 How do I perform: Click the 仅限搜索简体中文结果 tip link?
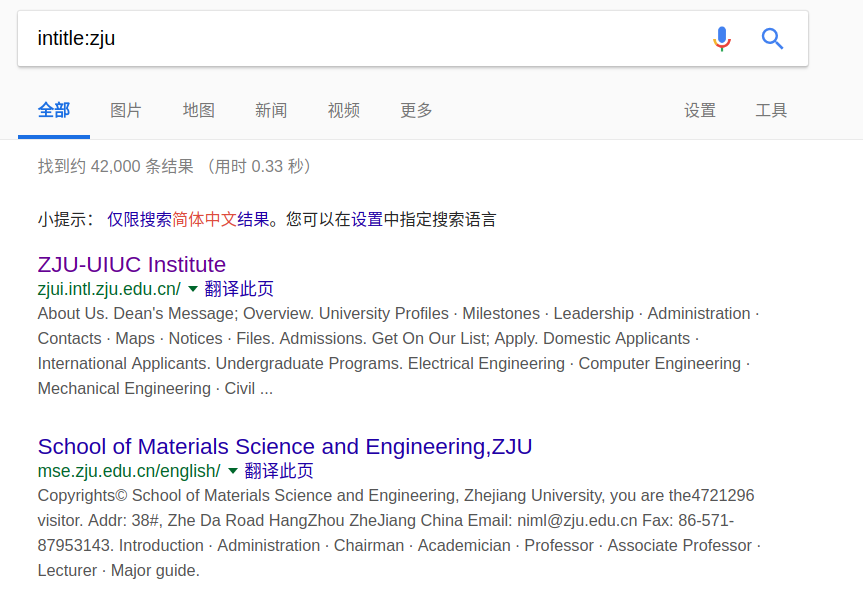pyautogui.click(x=188, y=220)
